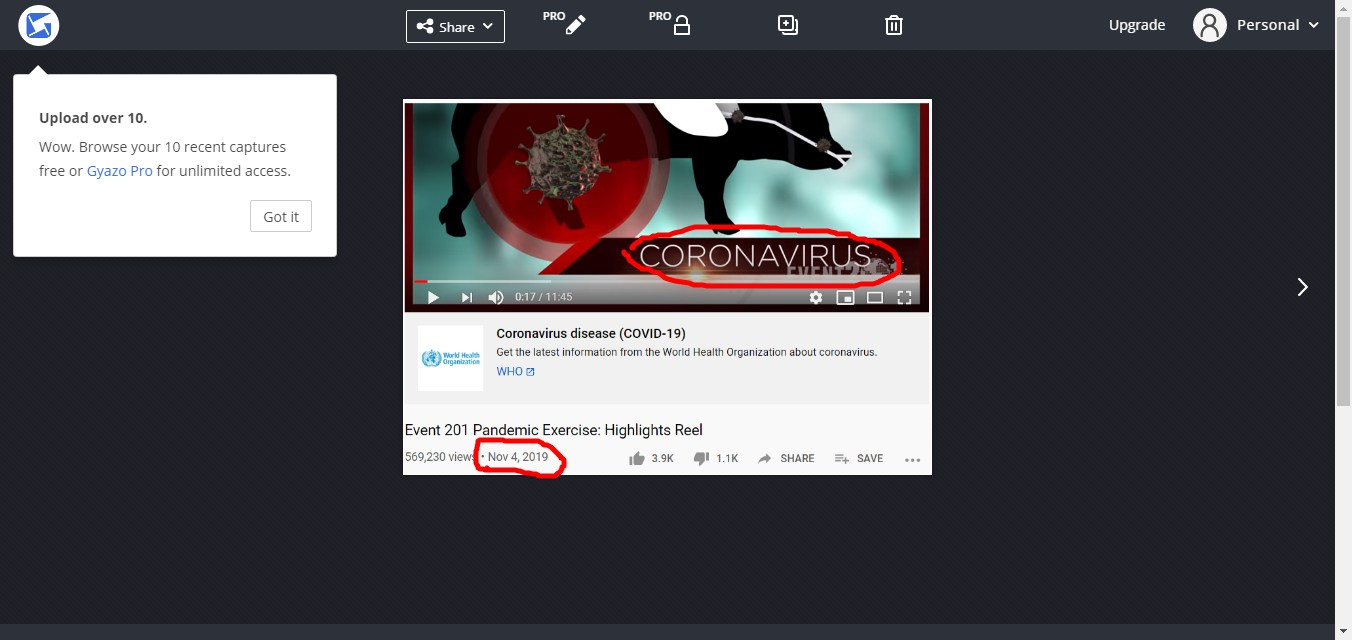Image resolution: width=1352 pixels, height=640 pixels.
Task: Open the Share dropdown
Action: (x=455, y=26)
